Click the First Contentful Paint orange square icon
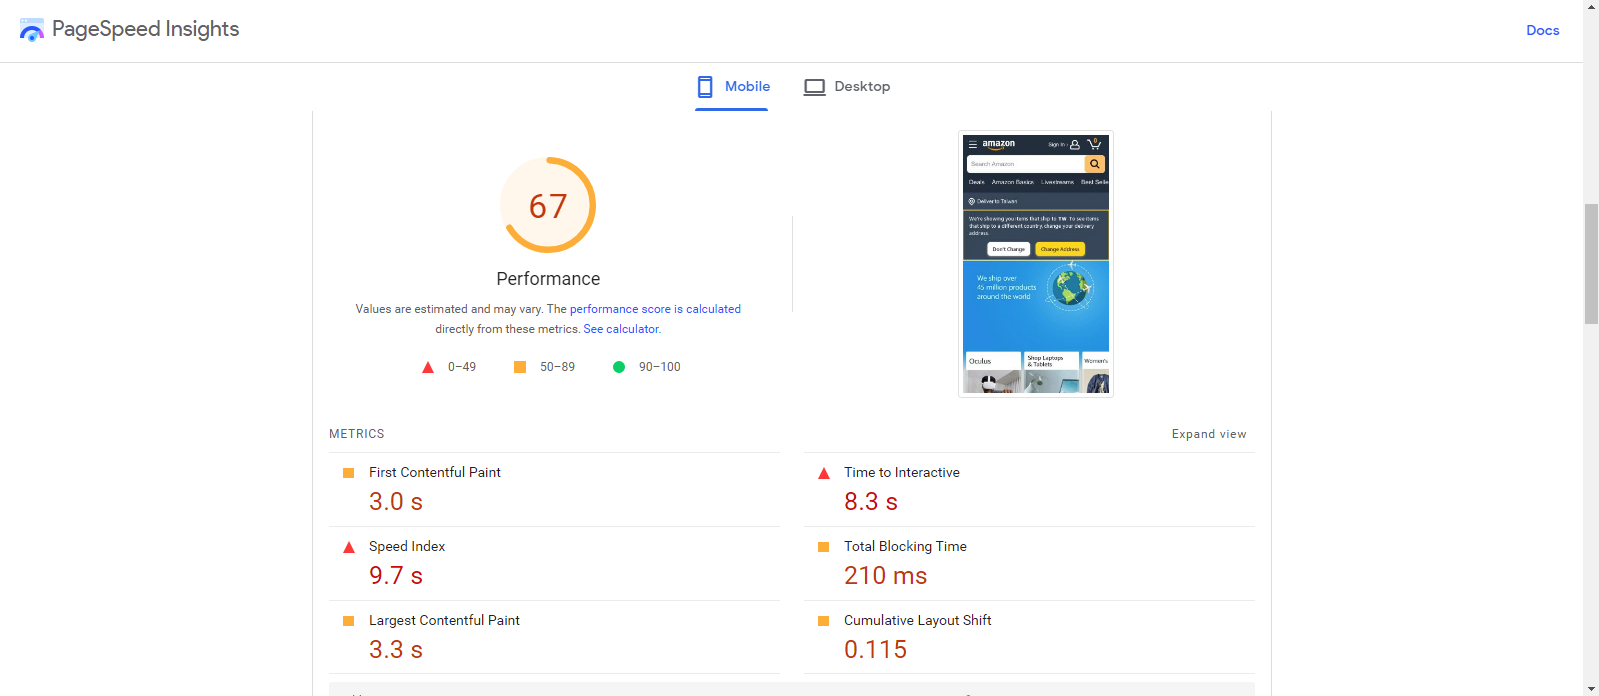 348,473
